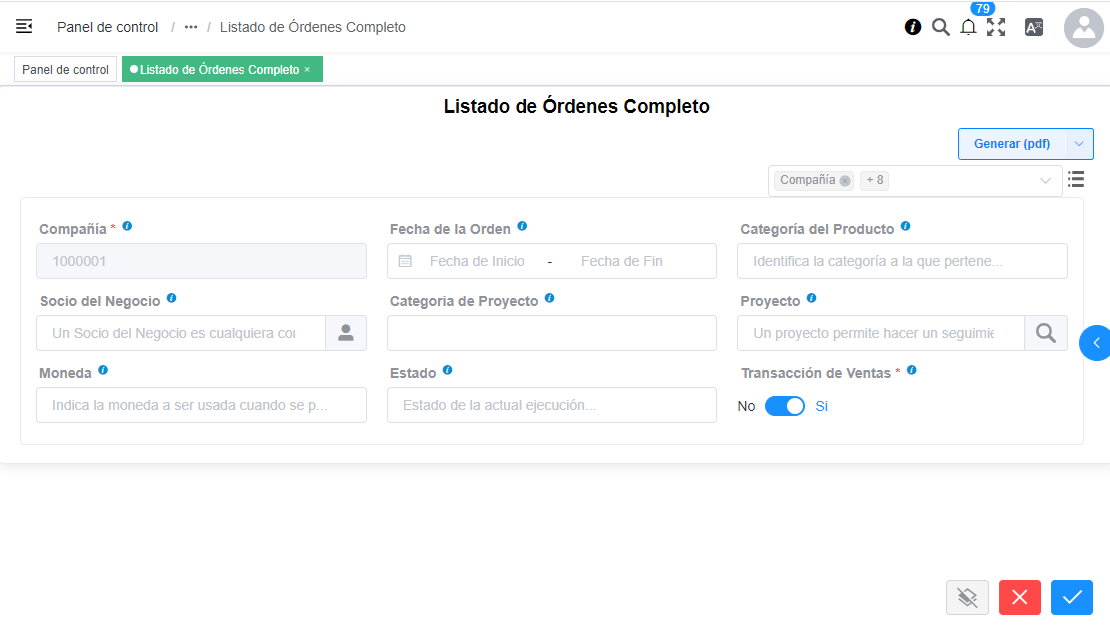Viewport: 1110px width, 630px height.
Task: Expand the blue chevron panel on the right edge
Action: pyautogui.click(x=1098, y=342)
